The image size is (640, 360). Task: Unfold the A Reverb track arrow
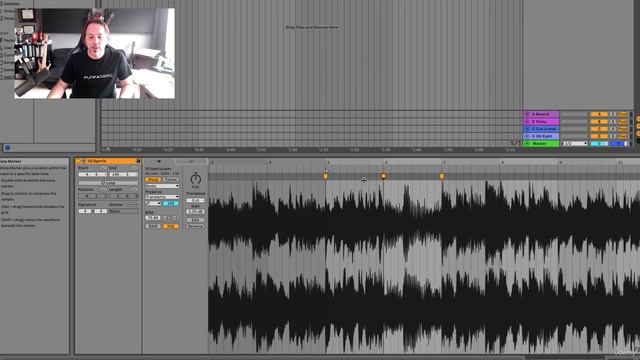[527, 114]
